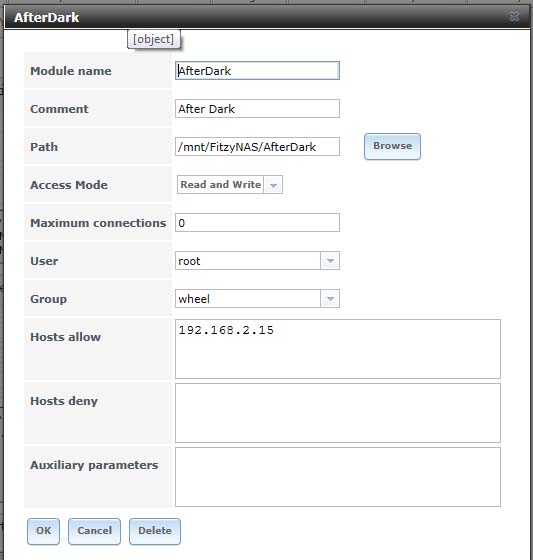Expand the Group dropdown arrow
Viewport: 533px width, 560px height.
pos(330,299)
